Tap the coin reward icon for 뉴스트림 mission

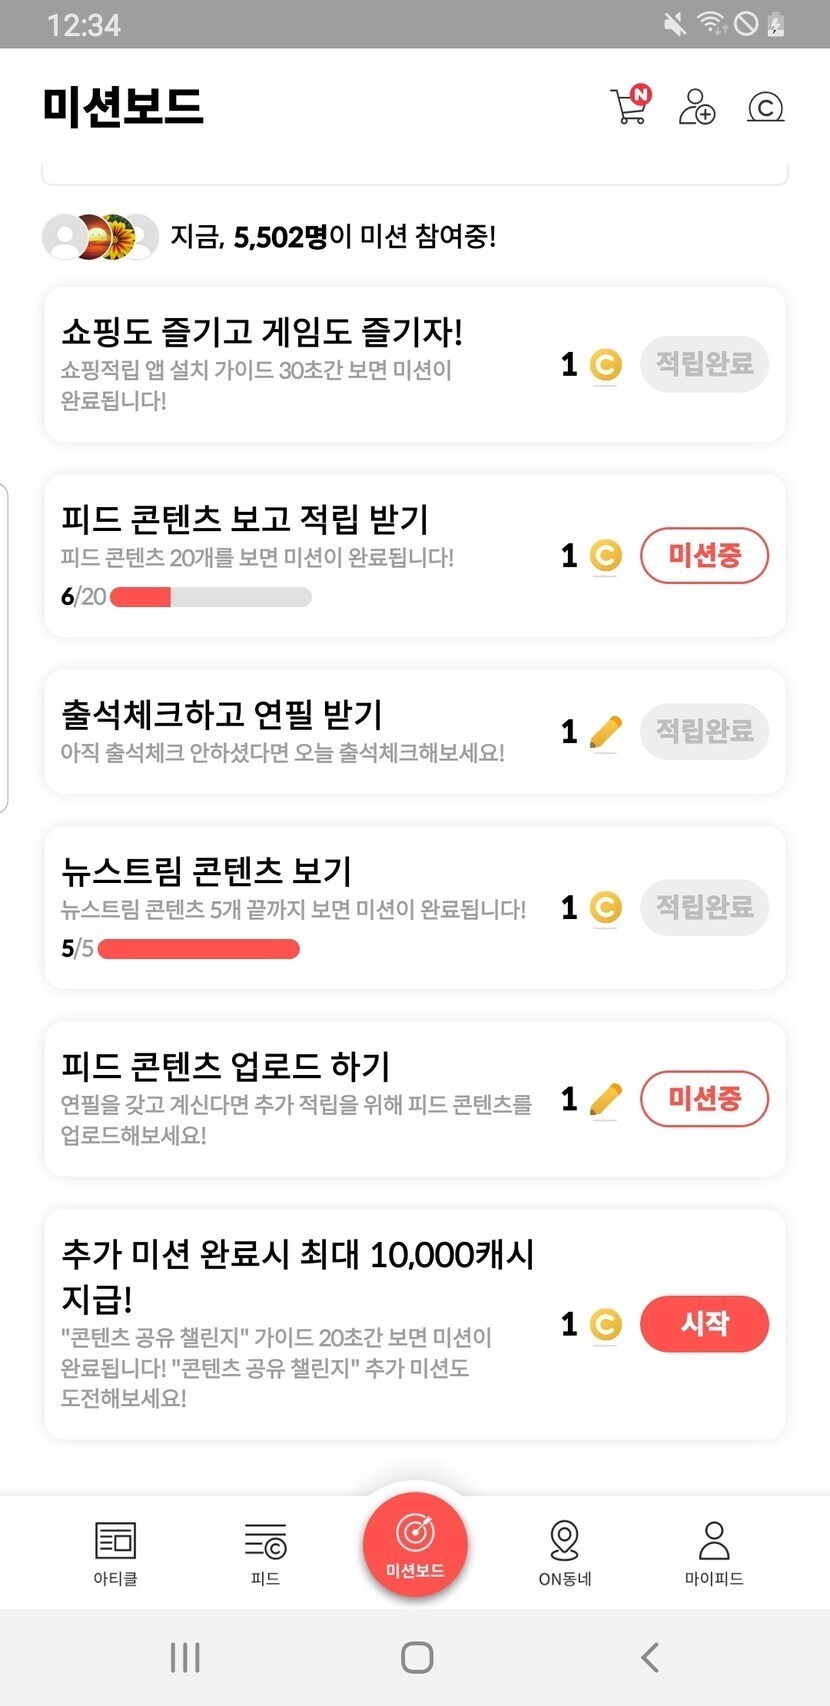coord(605,908)
